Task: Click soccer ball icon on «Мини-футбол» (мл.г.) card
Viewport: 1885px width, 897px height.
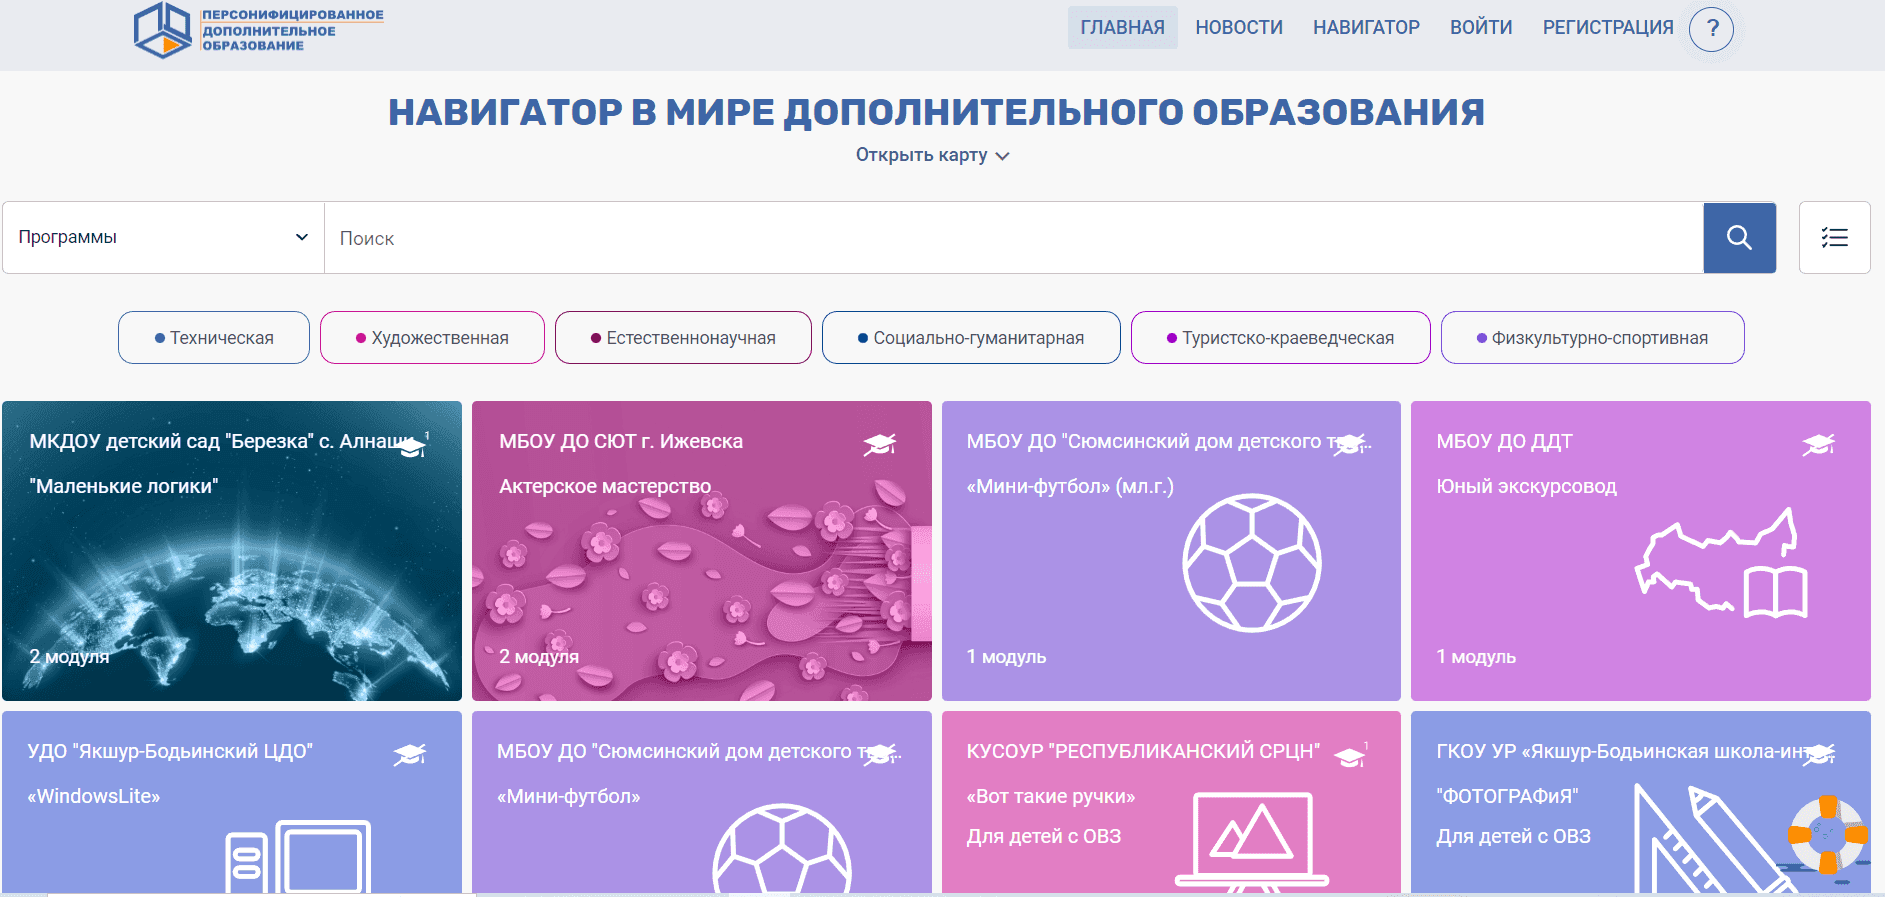Action: (1252, 563)
